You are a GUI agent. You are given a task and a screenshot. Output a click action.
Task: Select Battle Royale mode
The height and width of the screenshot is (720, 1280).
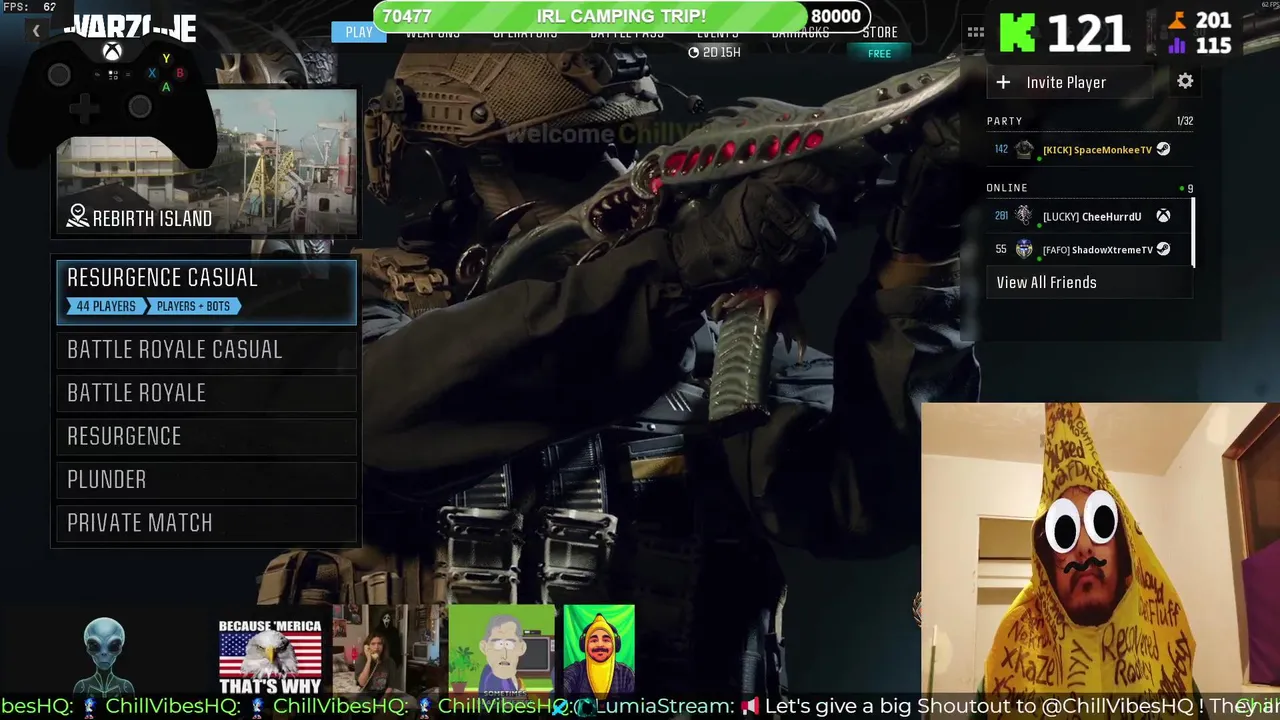tap(206, 393)
